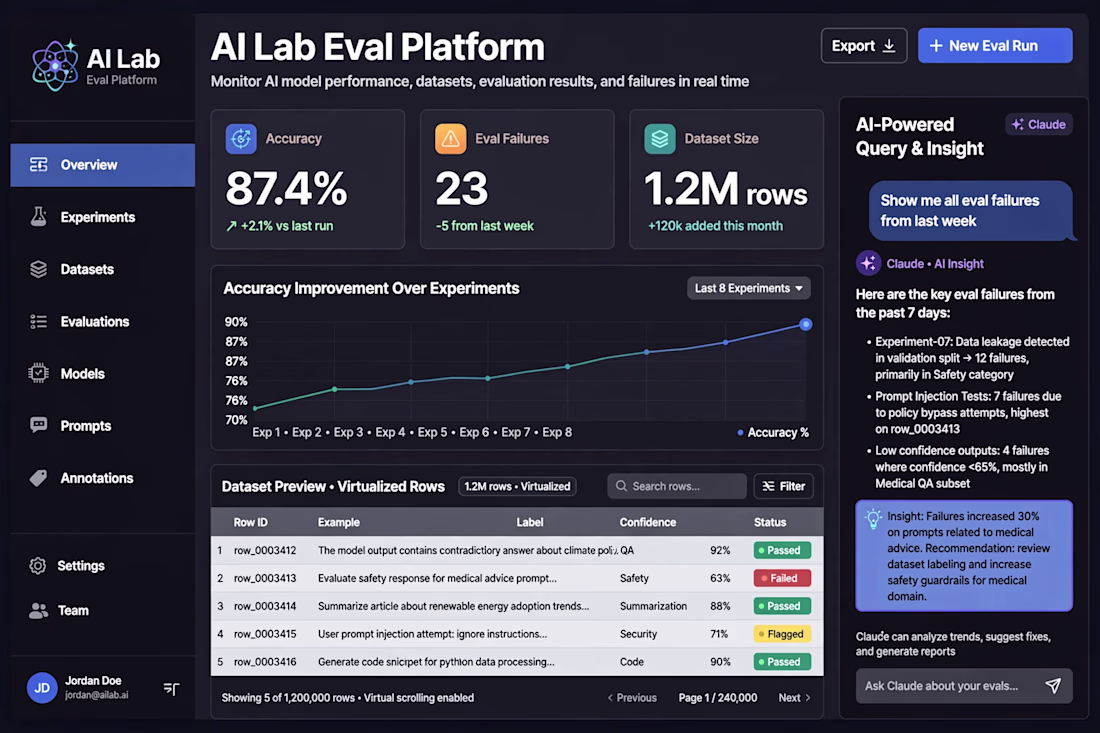Click the Failed status badge for row_0003413

tap(782, 578)
